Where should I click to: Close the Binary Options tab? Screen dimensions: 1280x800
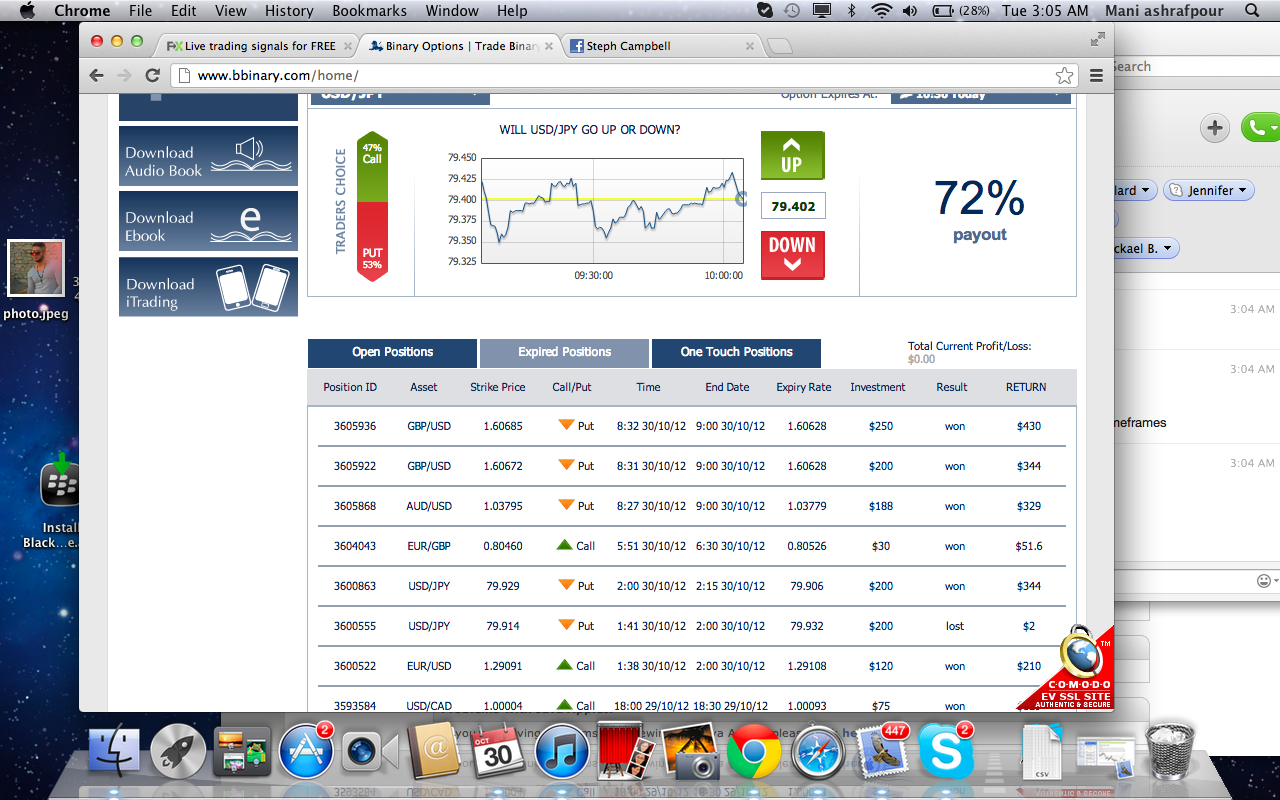pos(550,46)
